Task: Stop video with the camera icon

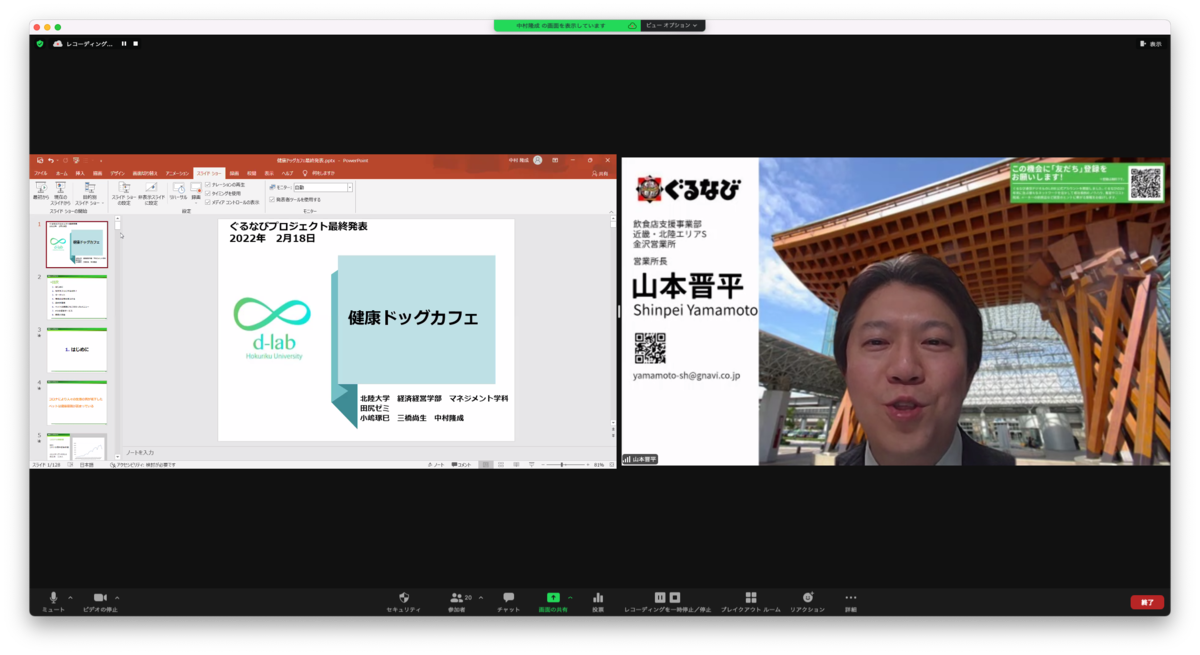Action: click(x=99, y=598)
